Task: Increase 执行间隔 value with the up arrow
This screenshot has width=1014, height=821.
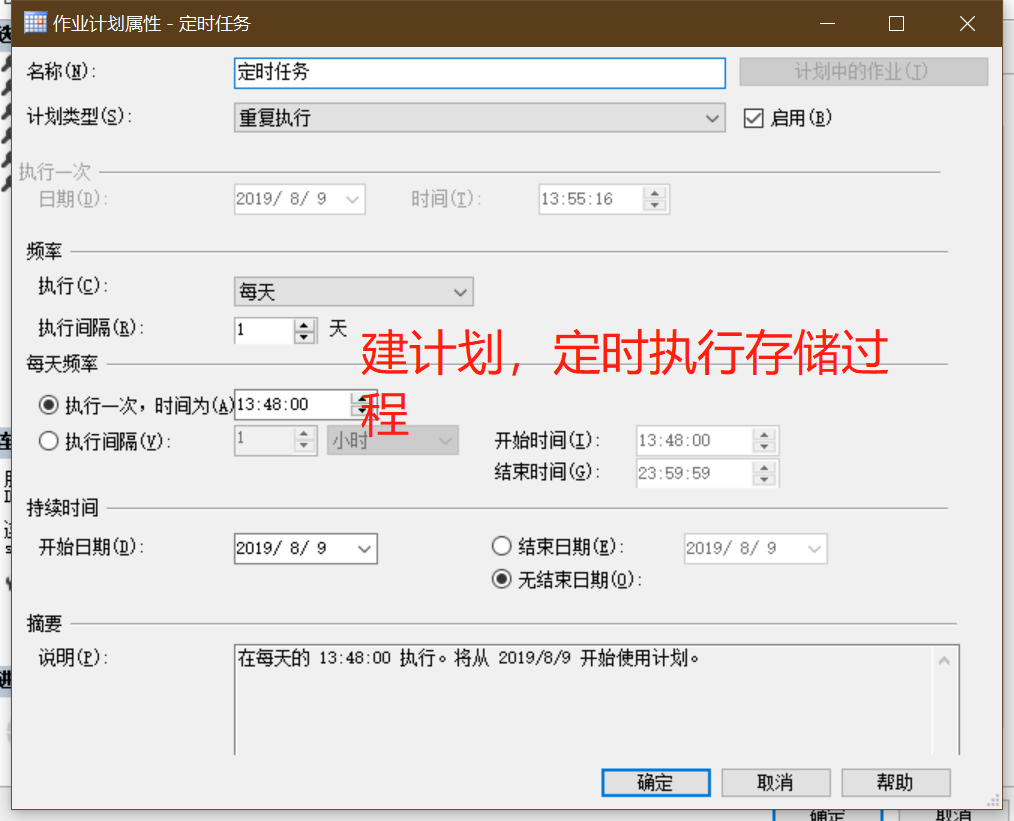Action: tap(304, 326)
